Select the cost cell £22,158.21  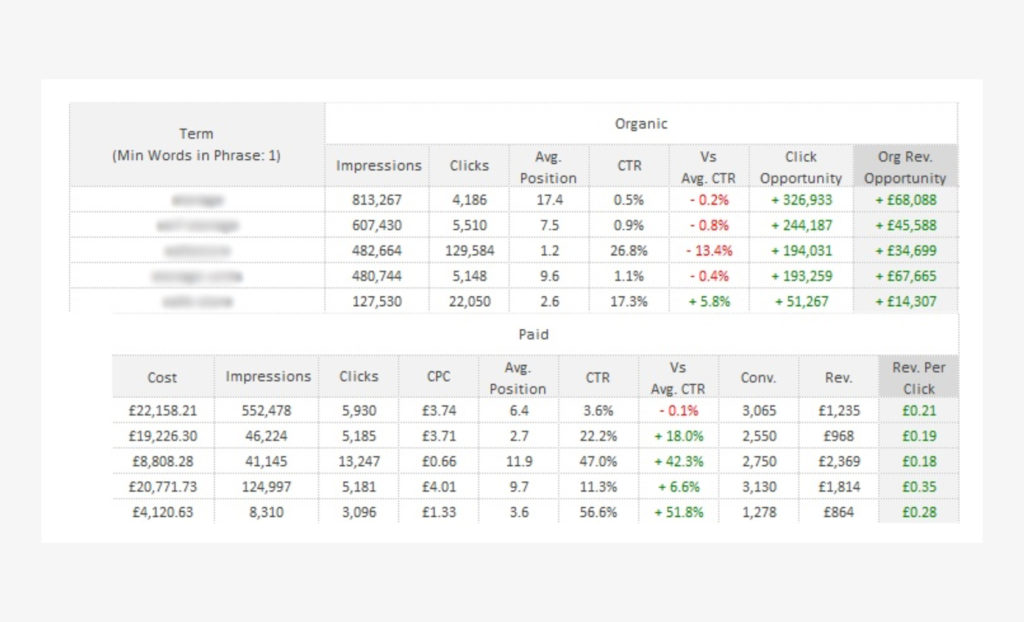pyautogui.click(x=162, y=410)
